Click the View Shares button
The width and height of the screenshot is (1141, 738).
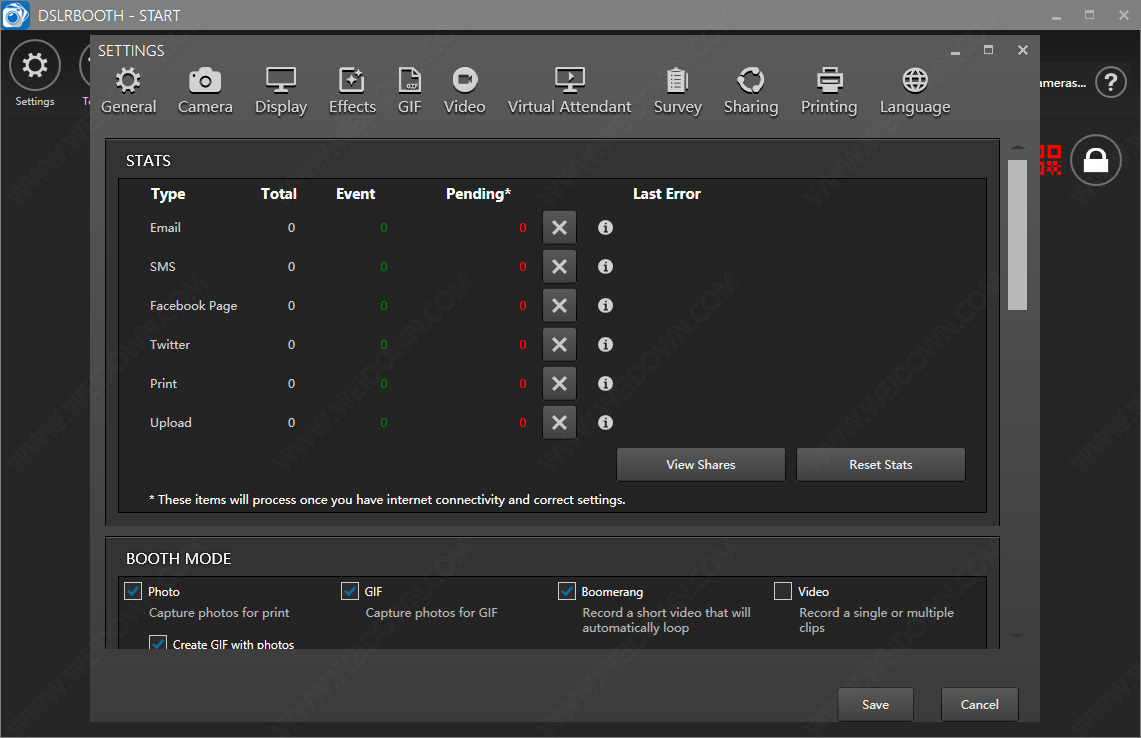pos(701,464)
